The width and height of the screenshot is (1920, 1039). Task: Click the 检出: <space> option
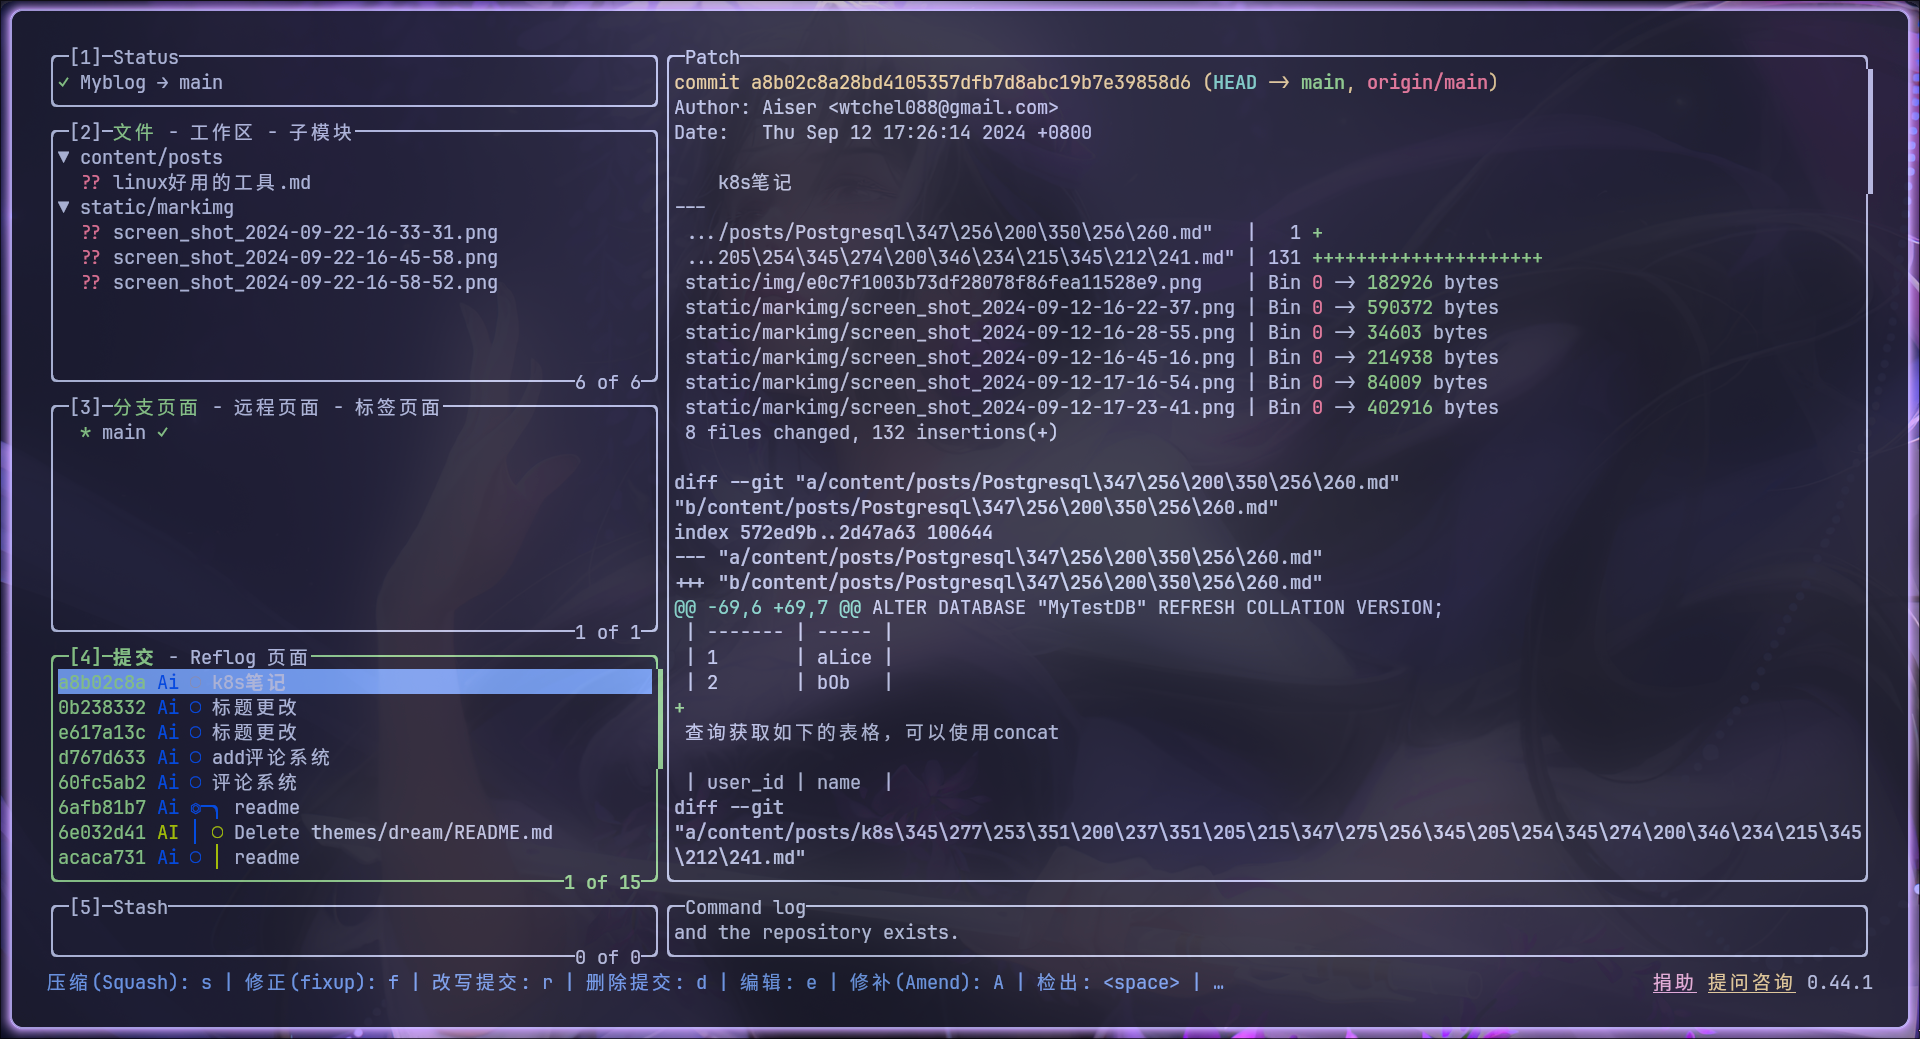[x=1108, y=982]
